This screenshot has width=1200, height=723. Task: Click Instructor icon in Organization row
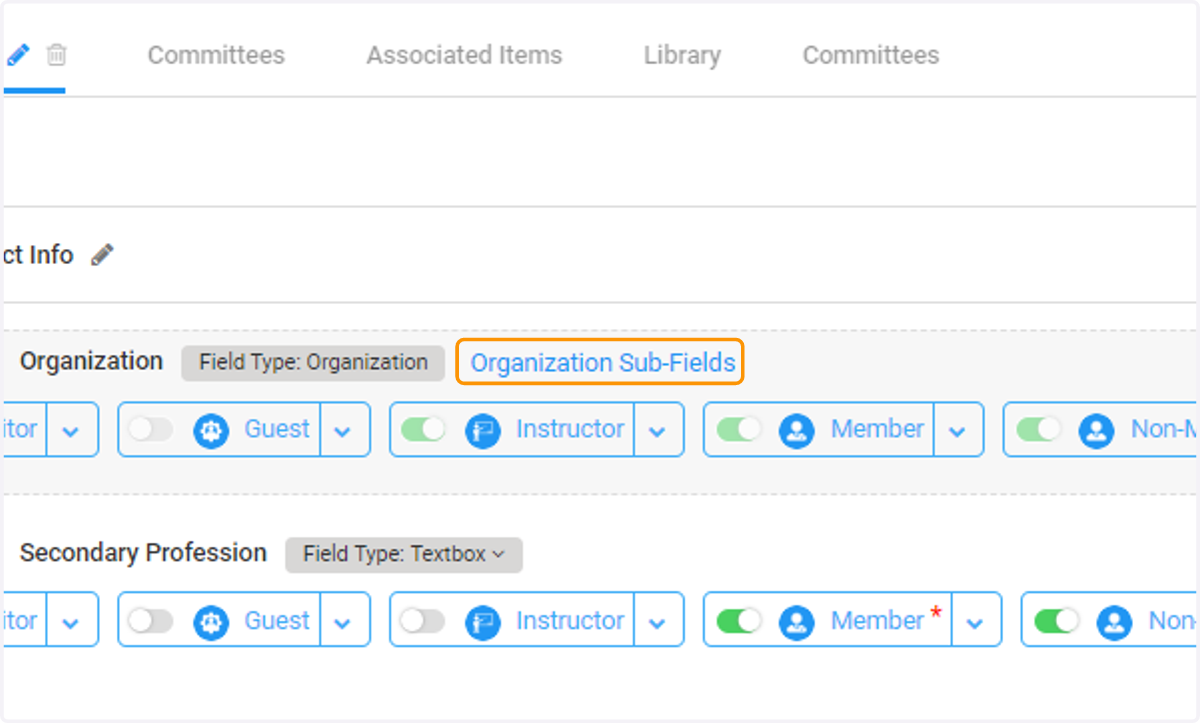click(483, 430)
